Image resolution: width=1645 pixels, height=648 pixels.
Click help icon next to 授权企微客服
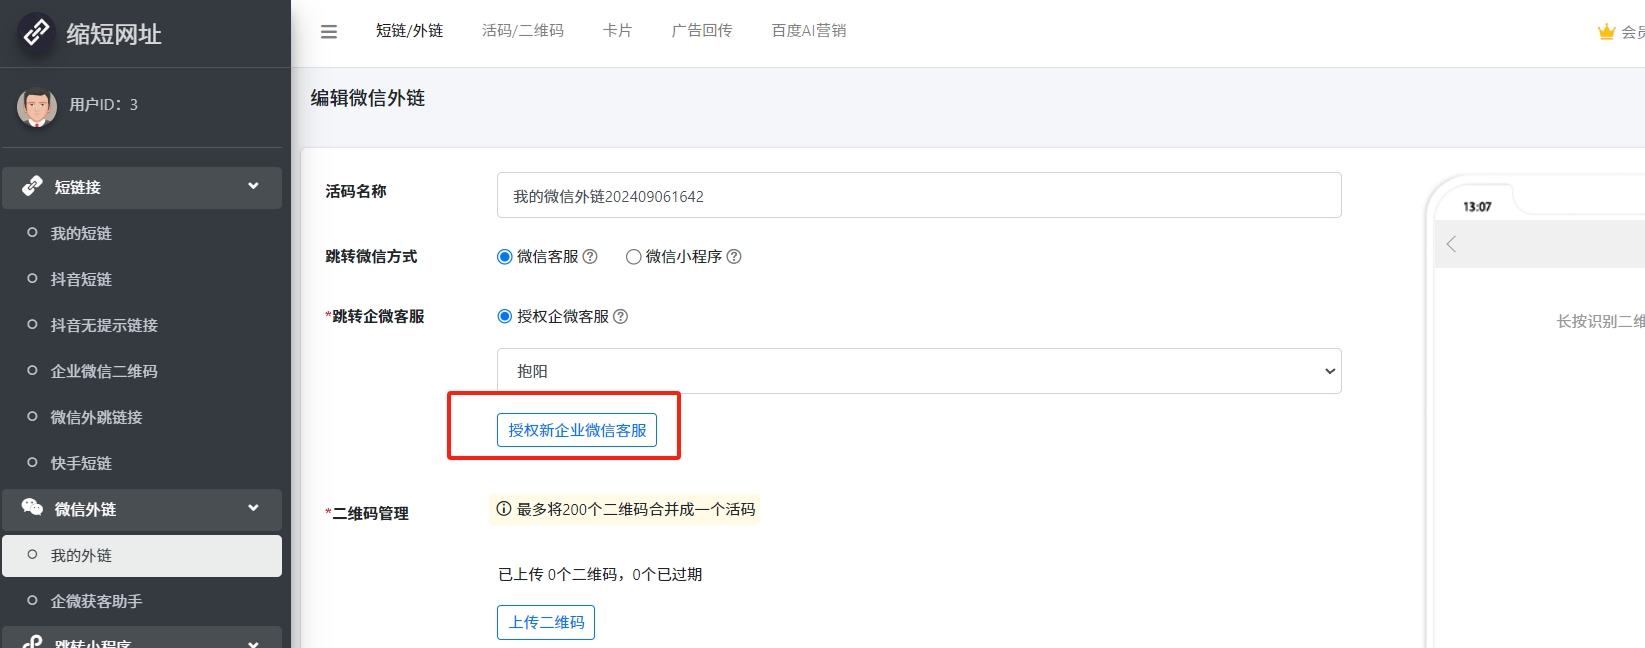620,317
